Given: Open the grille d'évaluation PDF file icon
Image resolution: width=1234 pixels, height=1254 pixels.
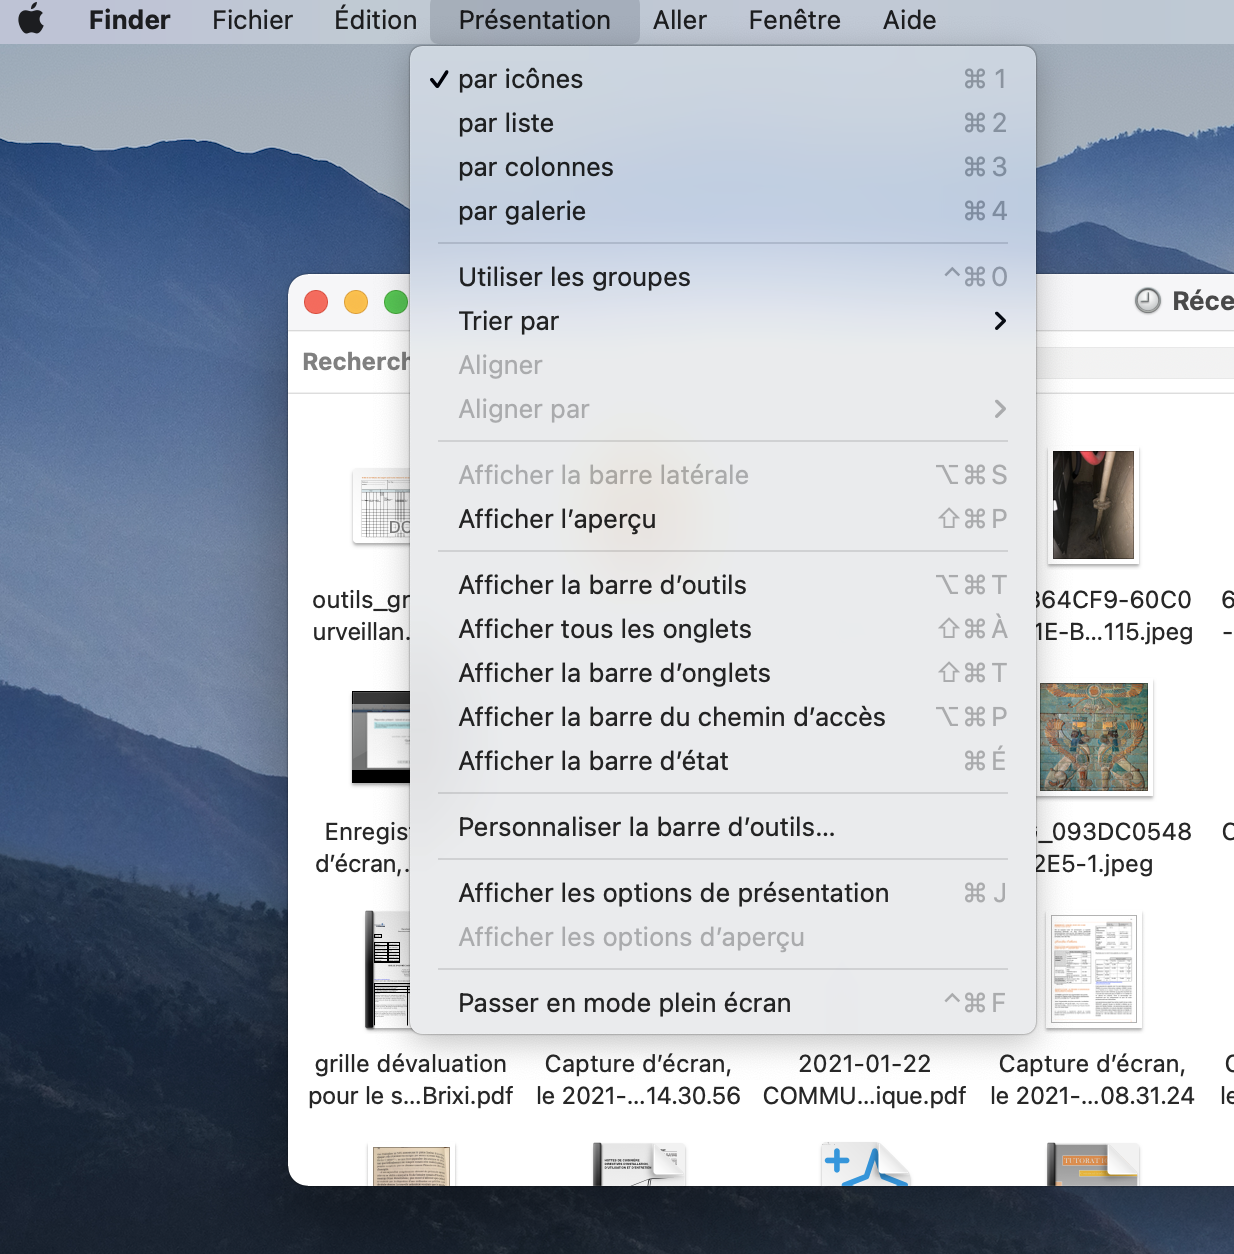Looking at the screenshot, I should click(389, 970).
